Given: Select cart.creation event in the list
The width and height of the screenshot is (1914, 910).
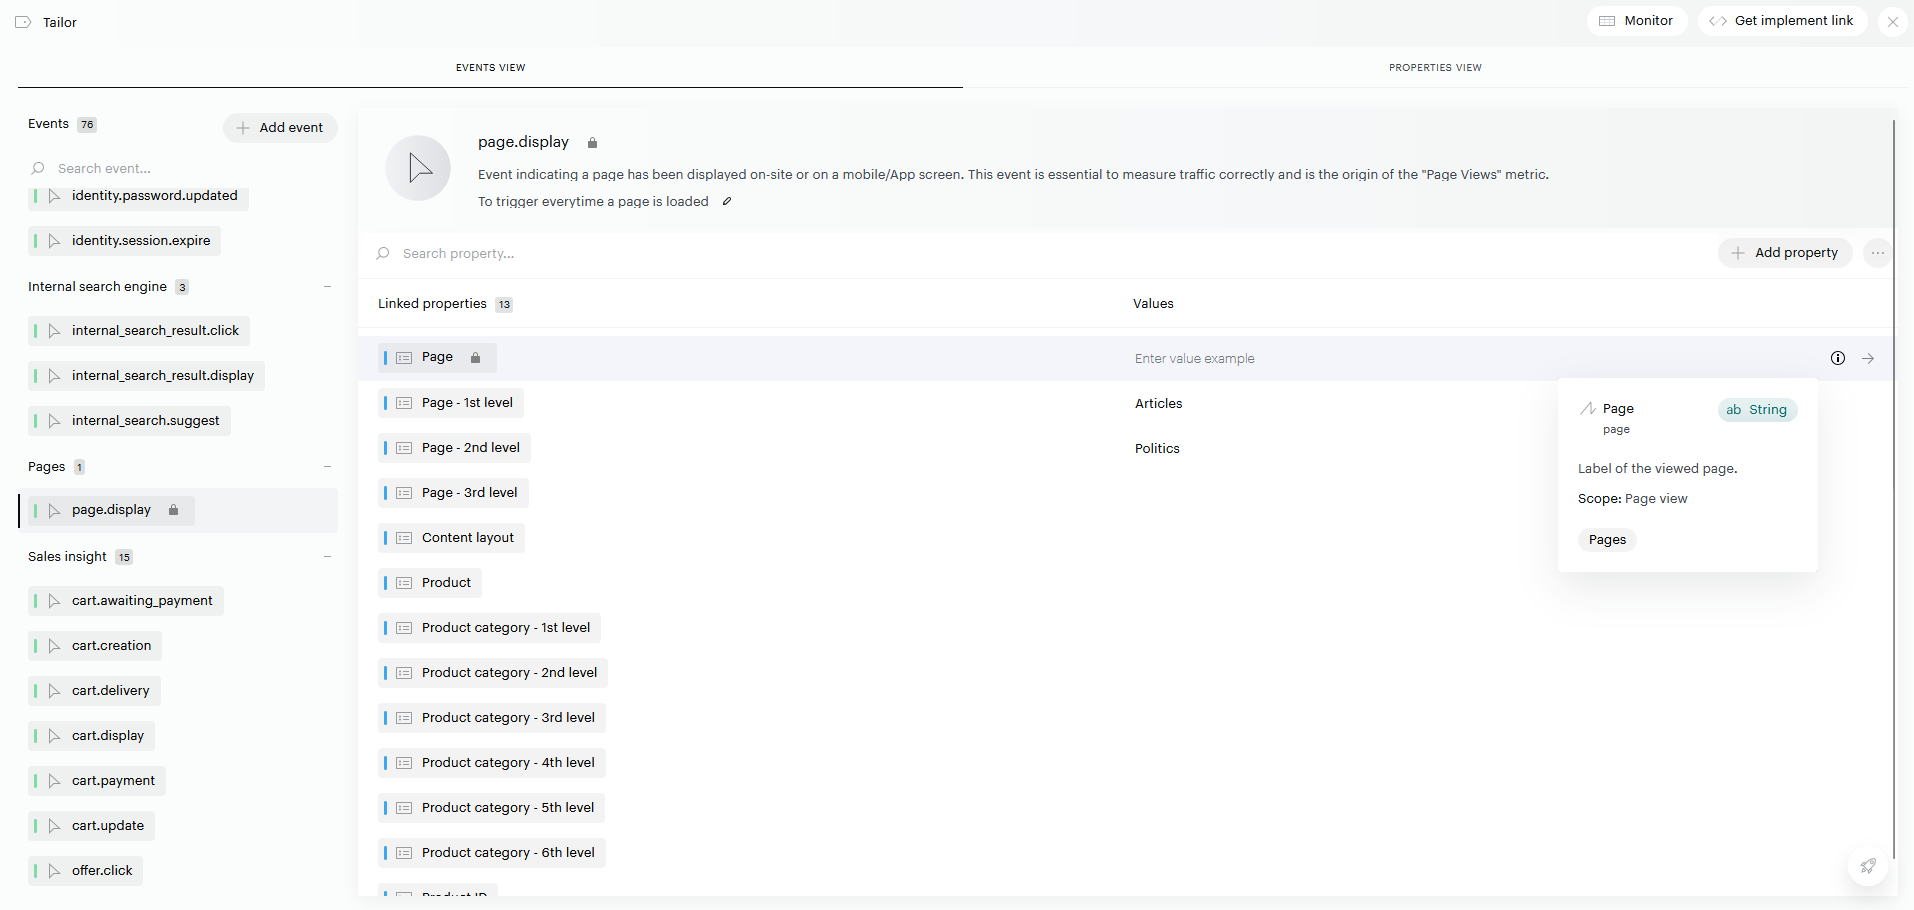Looking at the screenshot, I should pyautogui.click(x=111, y=646).
